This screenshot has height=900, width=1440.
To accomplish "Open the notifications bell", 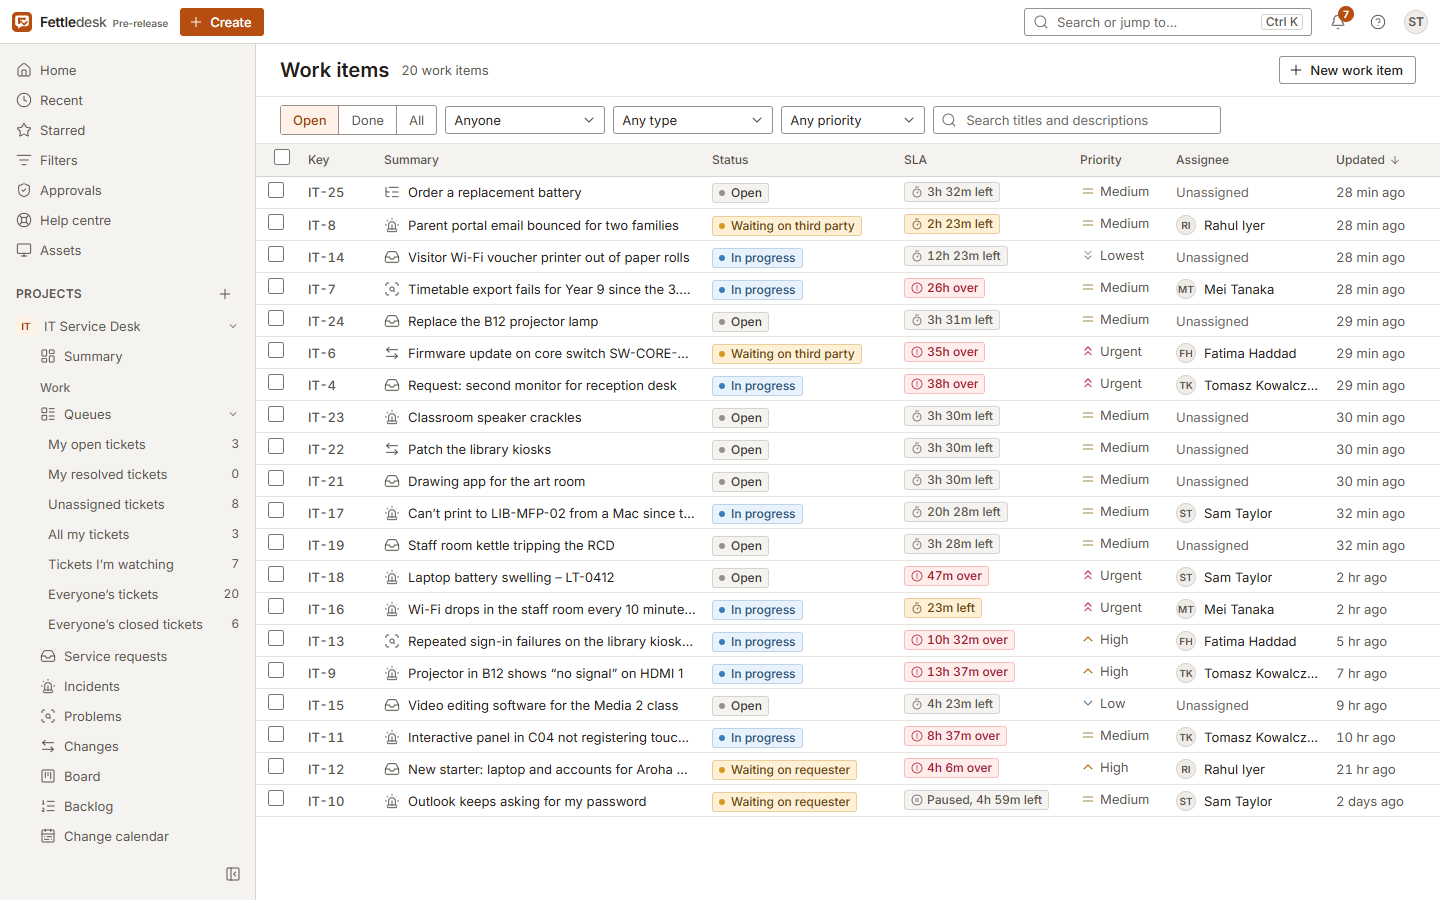I will 1338,22.
